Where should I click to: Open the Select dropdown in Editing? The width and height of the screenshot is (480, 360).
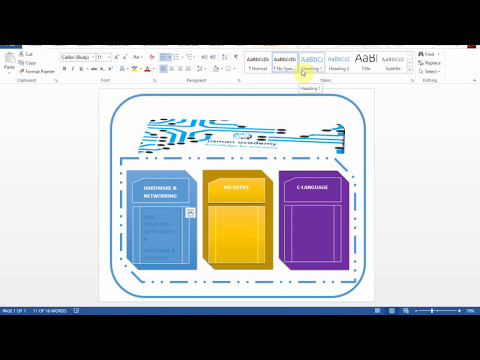pyautogui.click(x=430, y=71)
